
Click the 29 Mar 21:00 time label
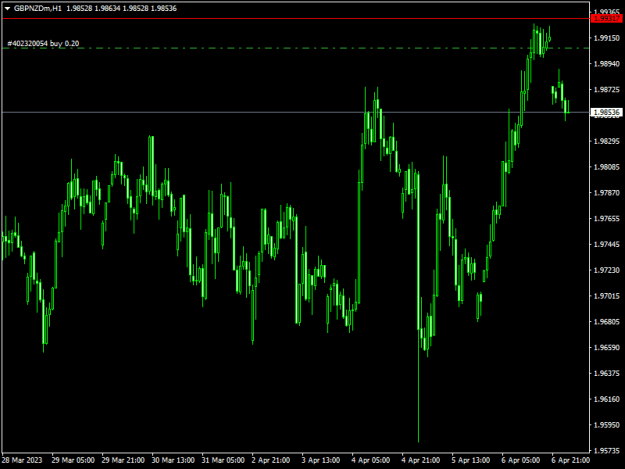coord(123,460)
